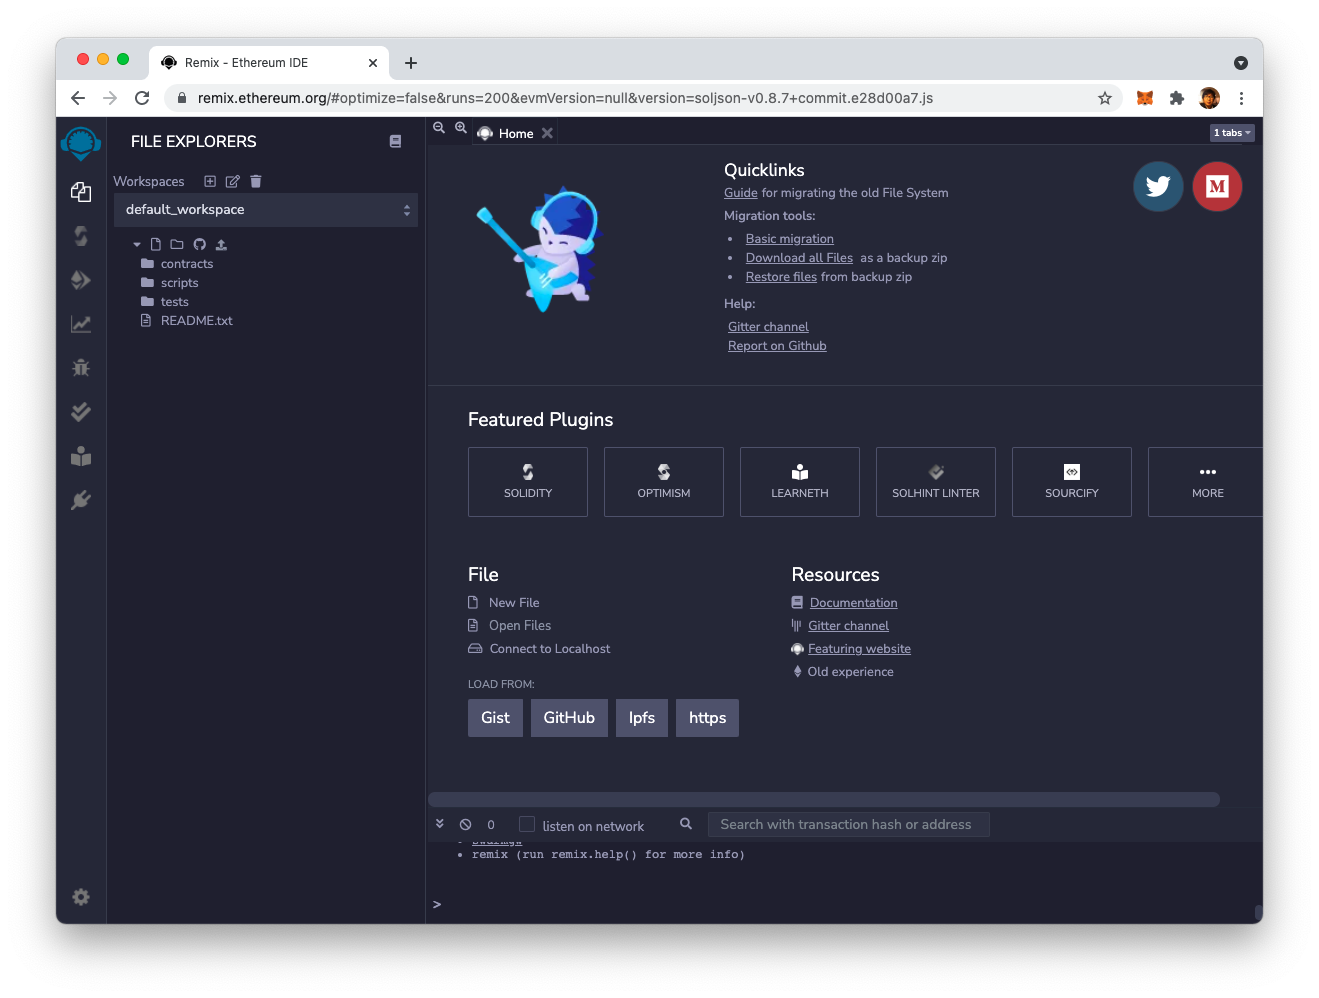Open the Solidity compiler sidebar icon

click(x=81, y=236)
